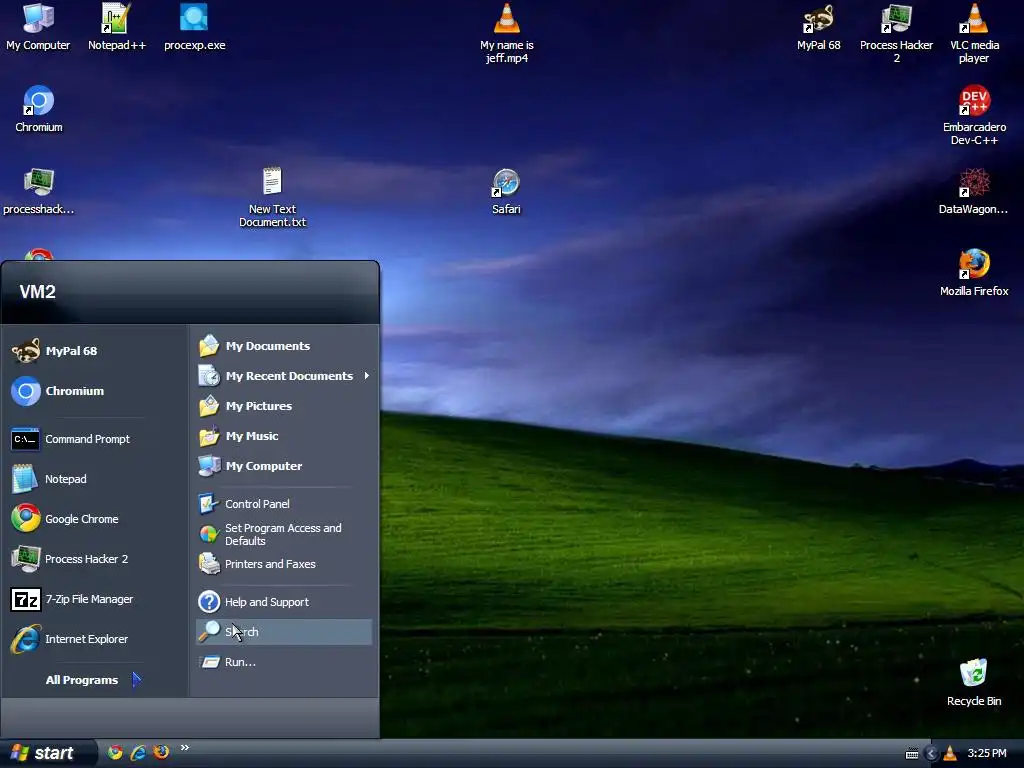1024x768 pixels.
Task: Open Notepad from Start menu
Action: 95,479
